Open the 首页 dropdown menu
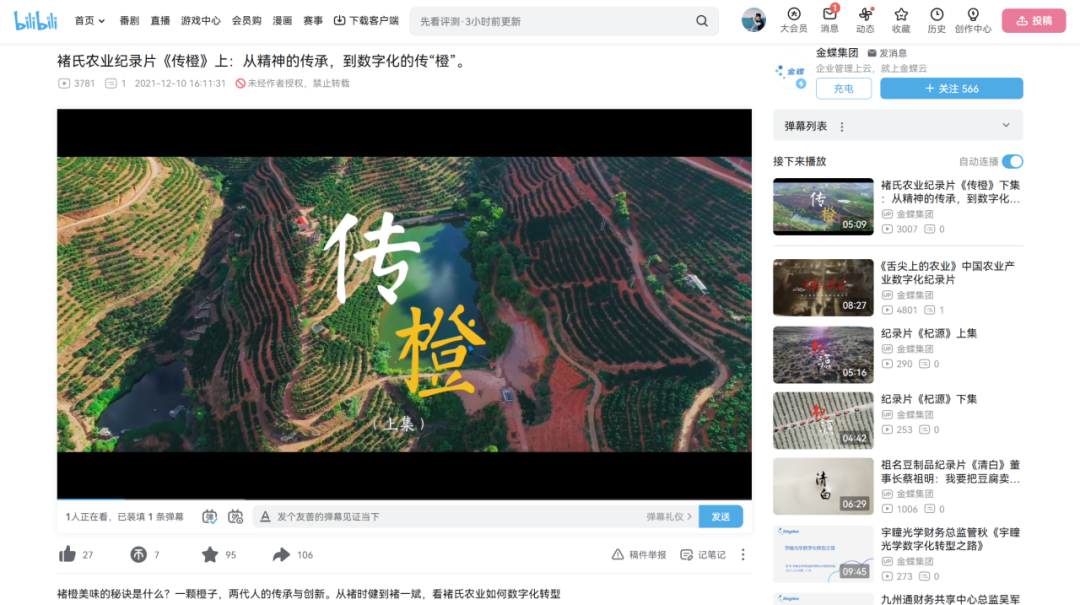 point(90,21)
